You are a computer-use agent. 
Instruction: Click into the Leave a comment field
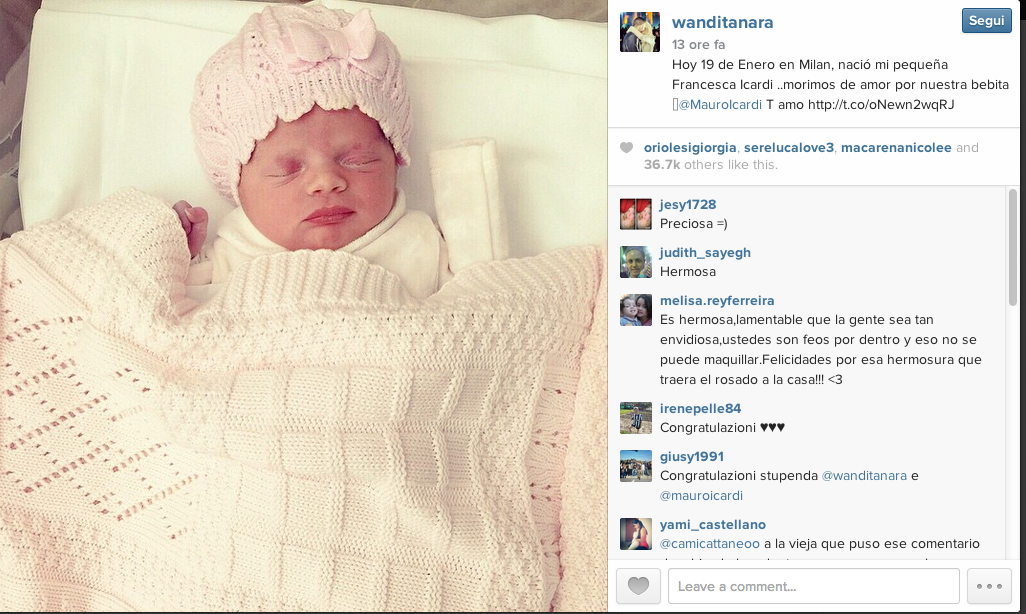[x=813, y=586]
